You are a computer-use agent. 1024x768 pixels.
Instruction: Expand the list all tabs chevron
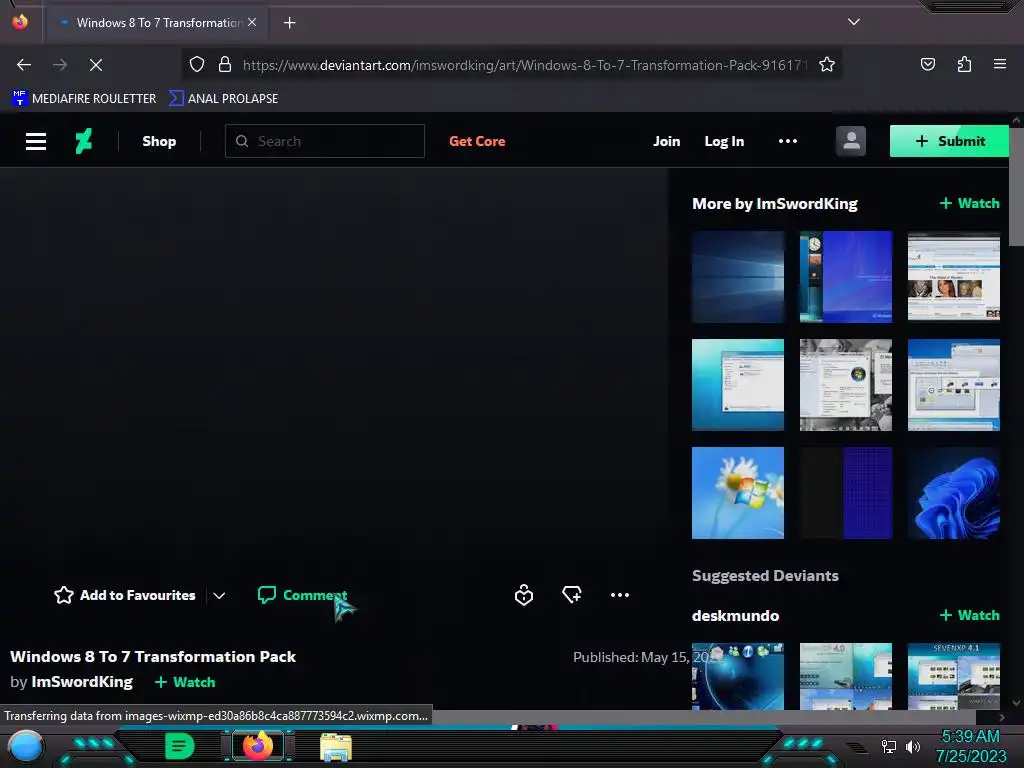click(x=853, y=22)
